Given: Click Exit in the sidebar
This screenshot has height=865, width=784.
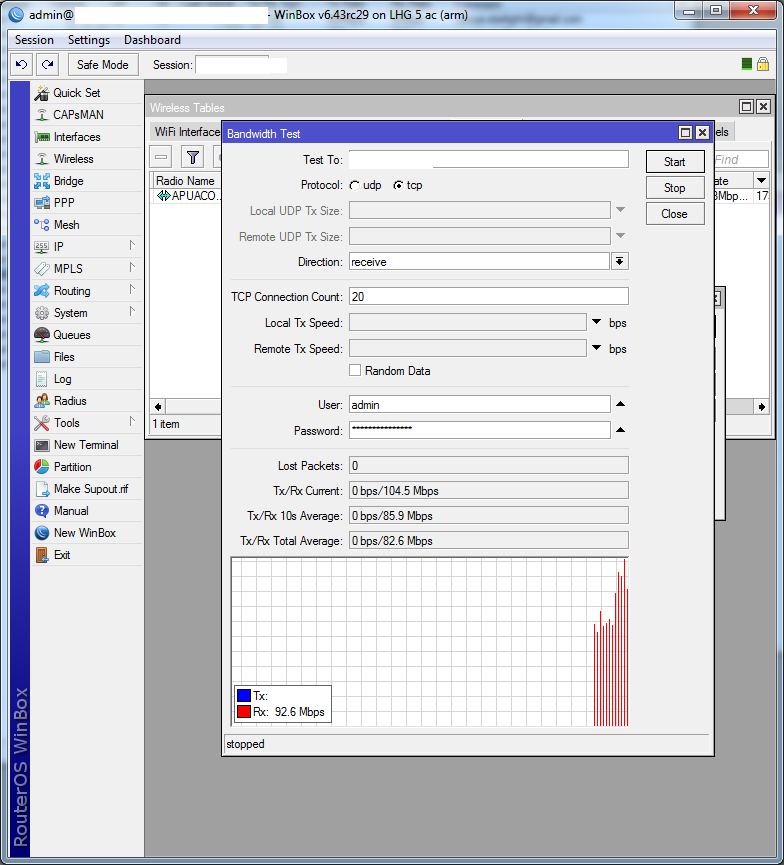Looking at the screenshot, I should pyautogui.click(x=87, y=555).
